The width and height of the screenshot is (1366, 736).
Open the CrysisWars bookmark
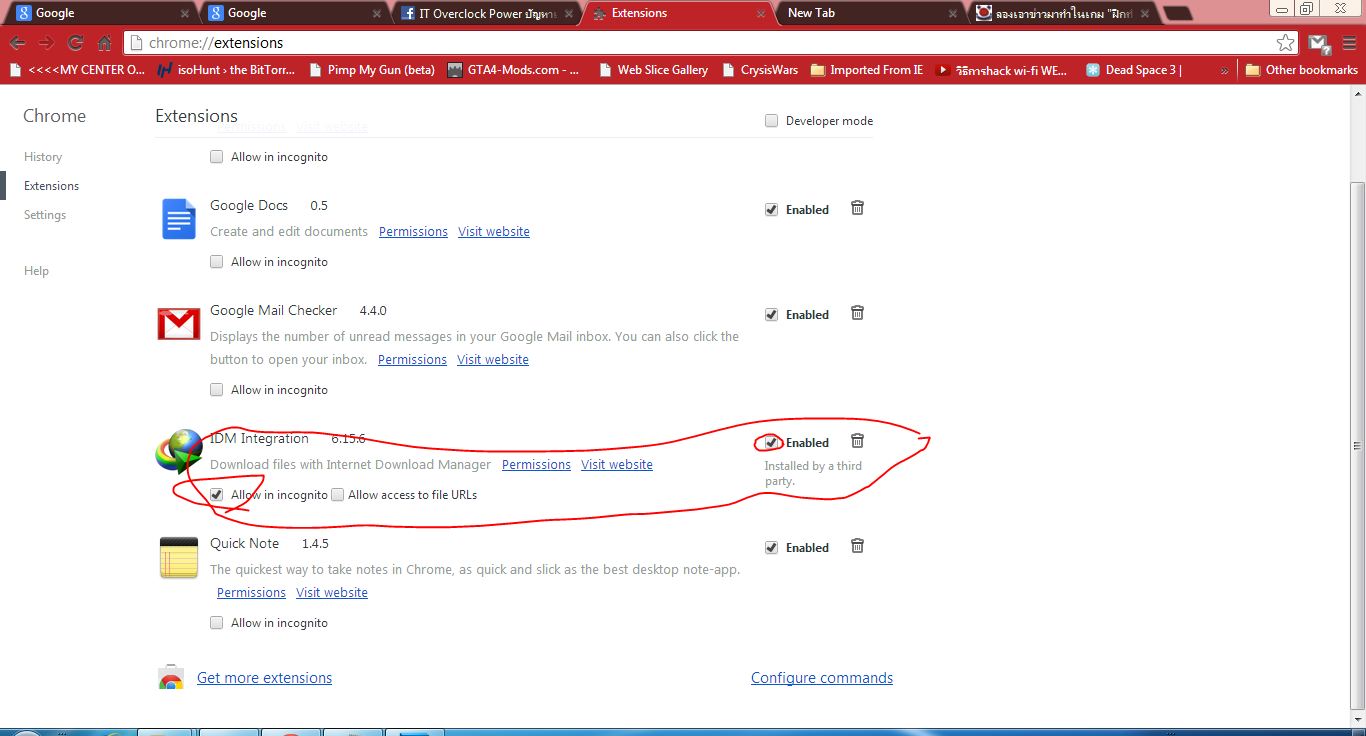(x=760, y=70)
